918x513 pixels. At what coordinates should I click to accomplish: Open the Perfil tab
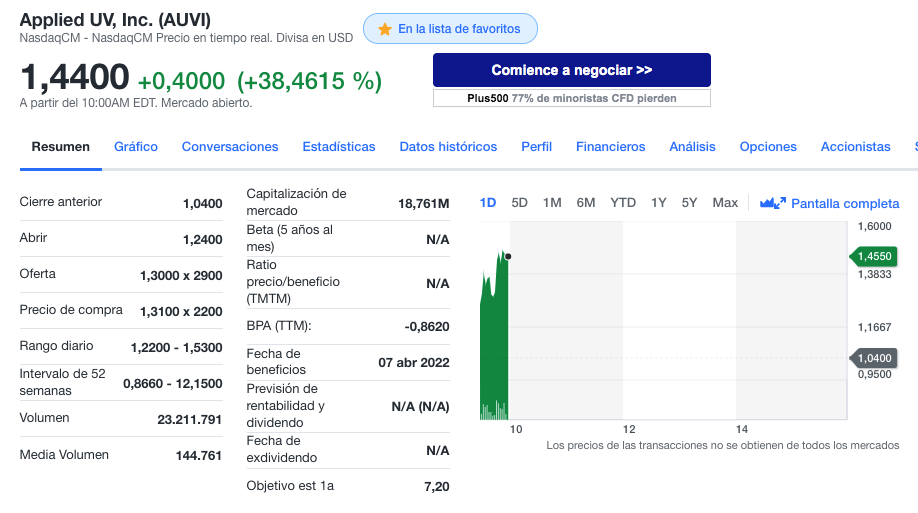[x=537, y=147]
